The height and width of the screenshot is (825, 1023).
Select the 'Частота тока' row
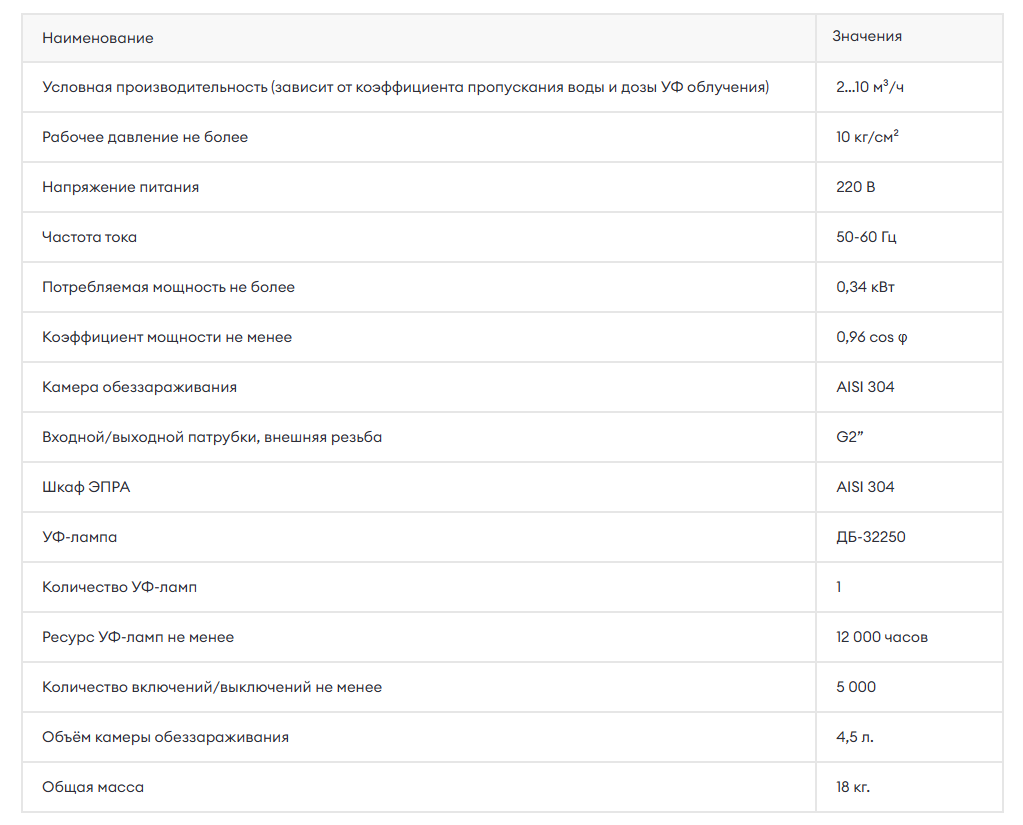coord(512,237)
